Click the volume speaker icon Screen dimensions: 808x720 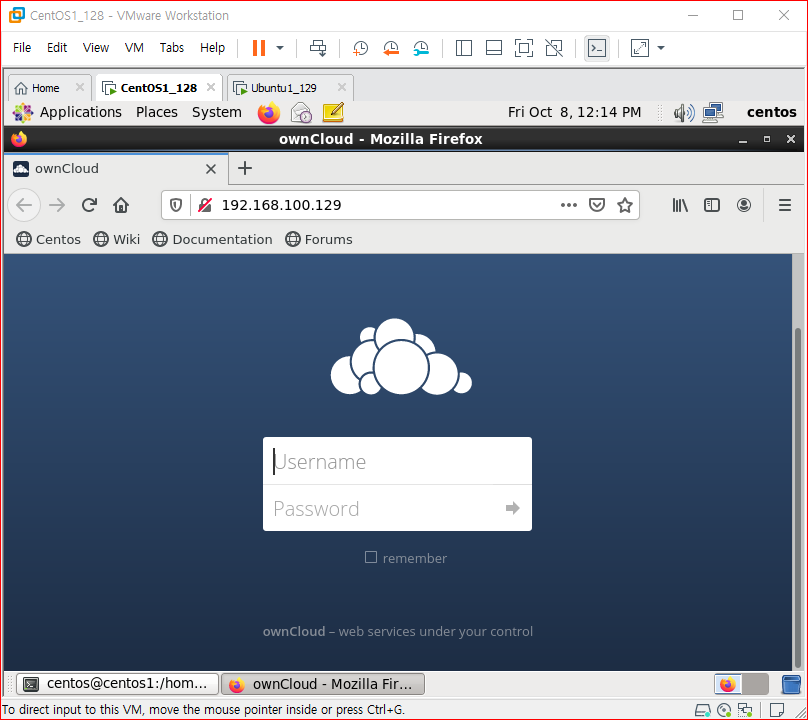pyautogui.click(x=684, y=112)
